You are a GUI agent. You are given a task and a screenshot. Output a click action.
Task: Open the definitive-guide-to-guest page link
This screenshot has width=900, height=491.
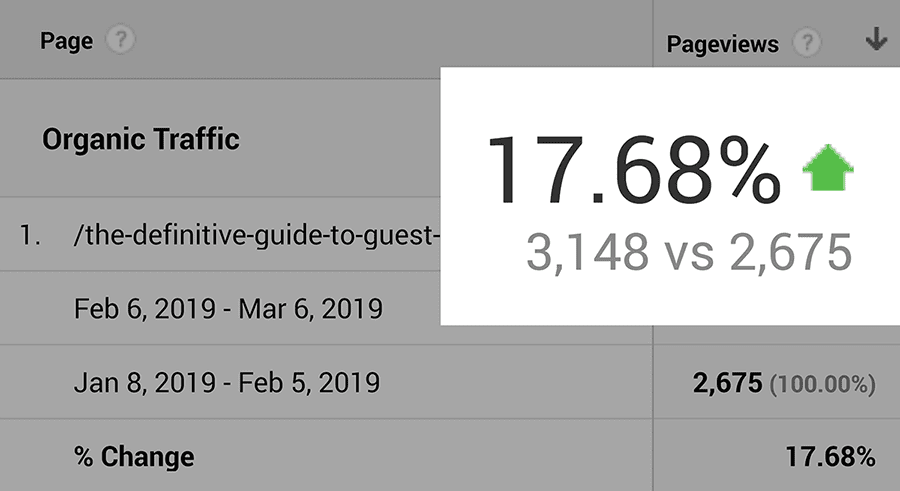[257, 236]
